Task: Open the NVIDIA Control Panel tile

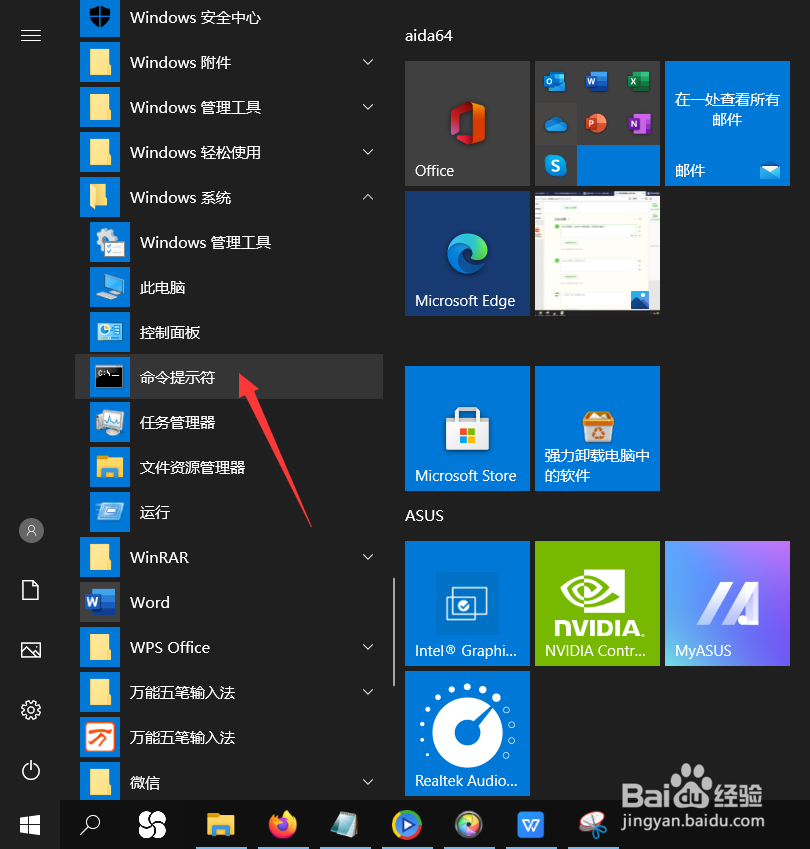Action: pyautogui.click(x=597, y=603)
